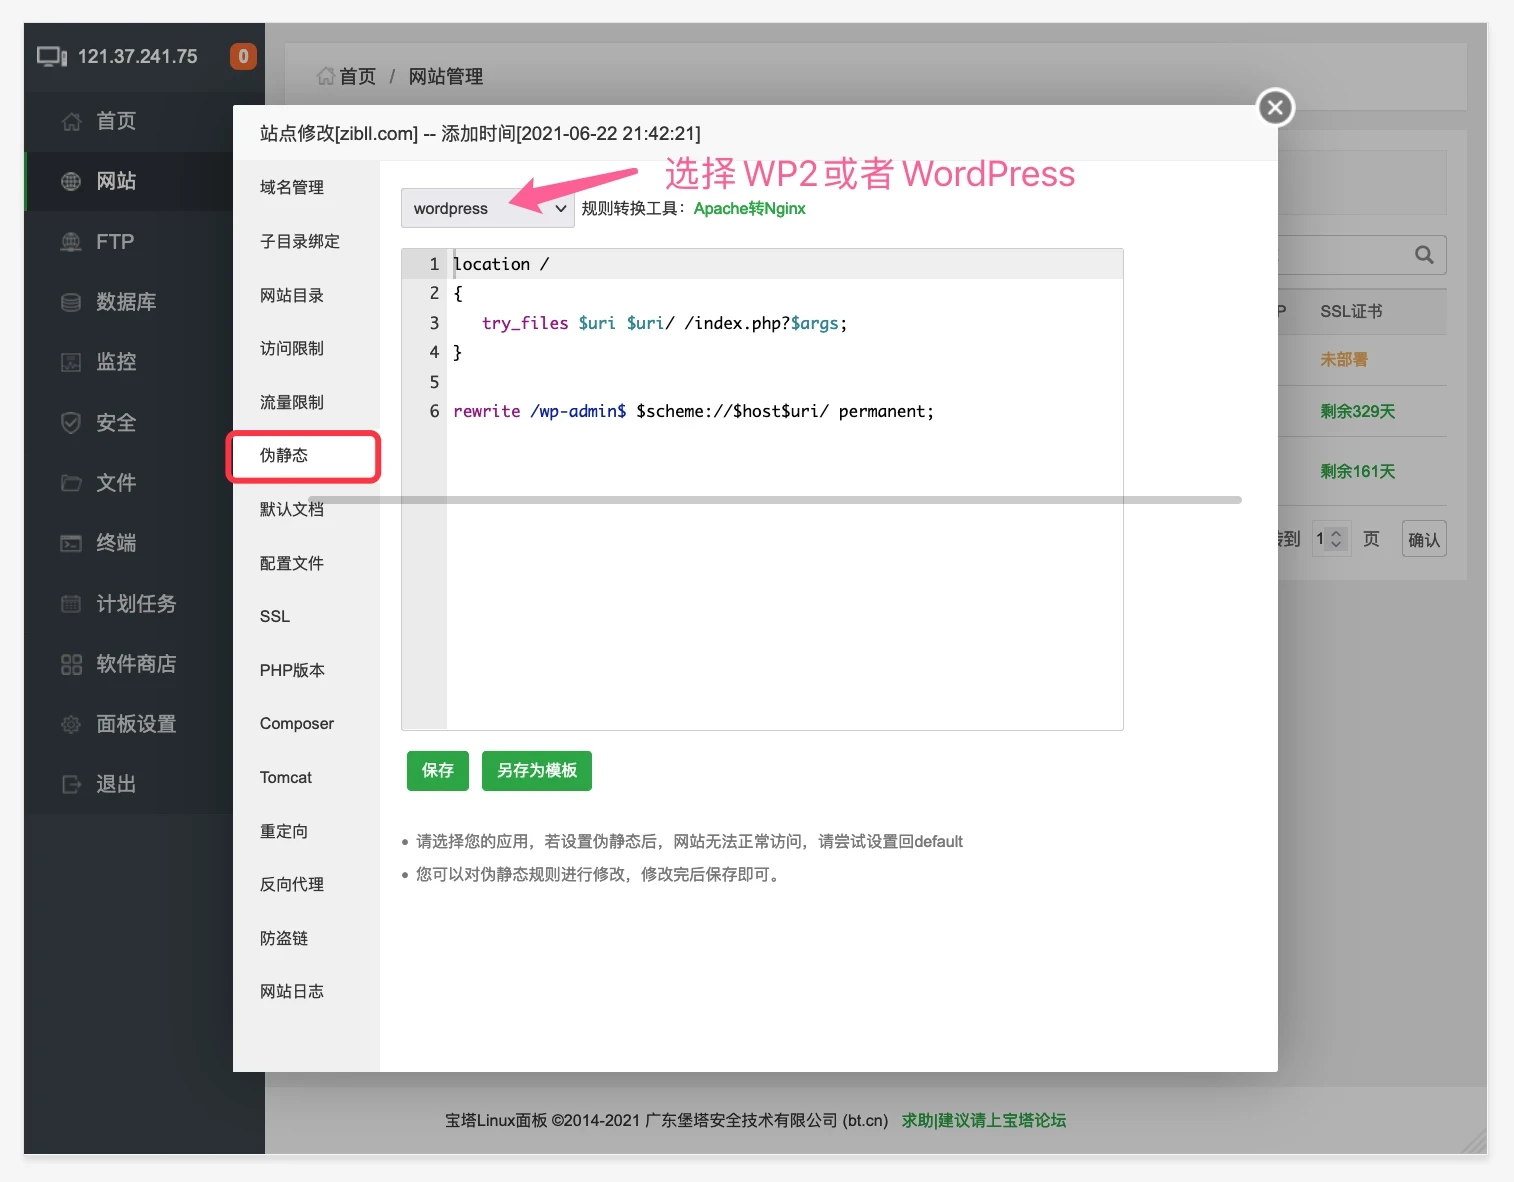
Task: Open the 安全 security icon
Action: coord(71,422)
